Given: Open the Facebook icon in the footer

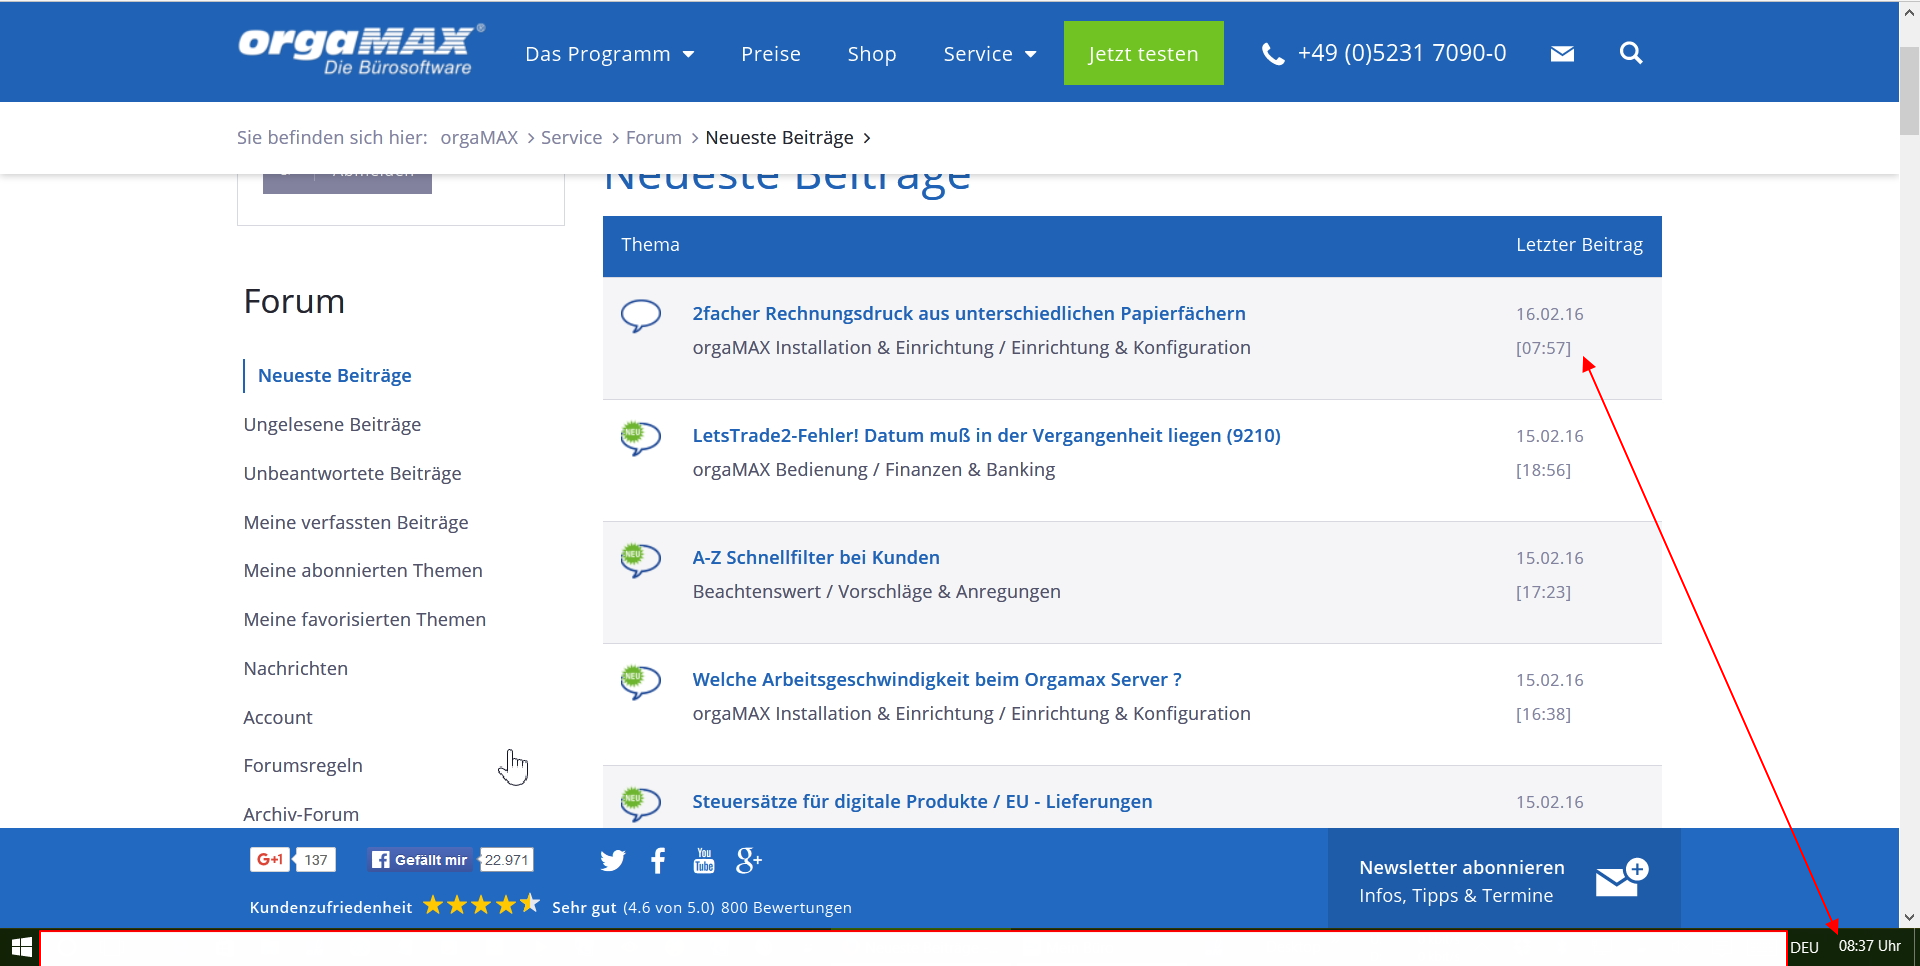Looking at the screenshot, I should (658, 861).
